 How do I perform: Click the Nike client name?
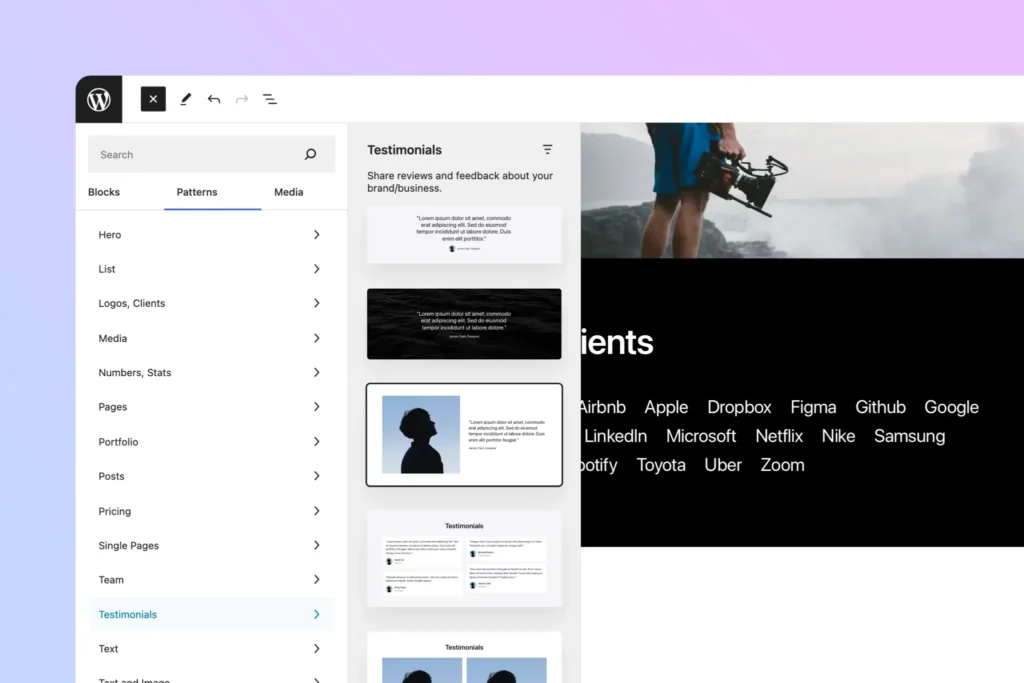(x=839, y=436)
